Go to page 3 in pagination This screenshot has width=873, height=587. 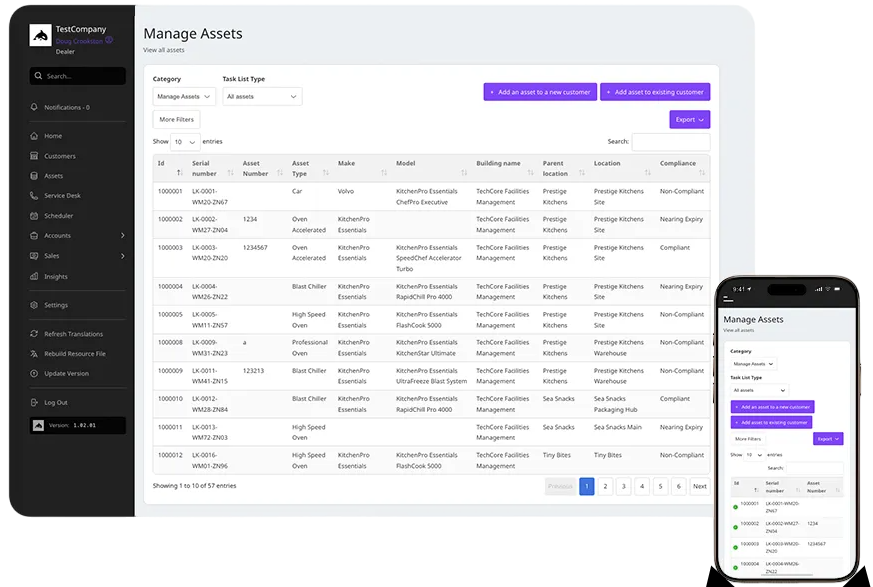[x=624, y=486]
